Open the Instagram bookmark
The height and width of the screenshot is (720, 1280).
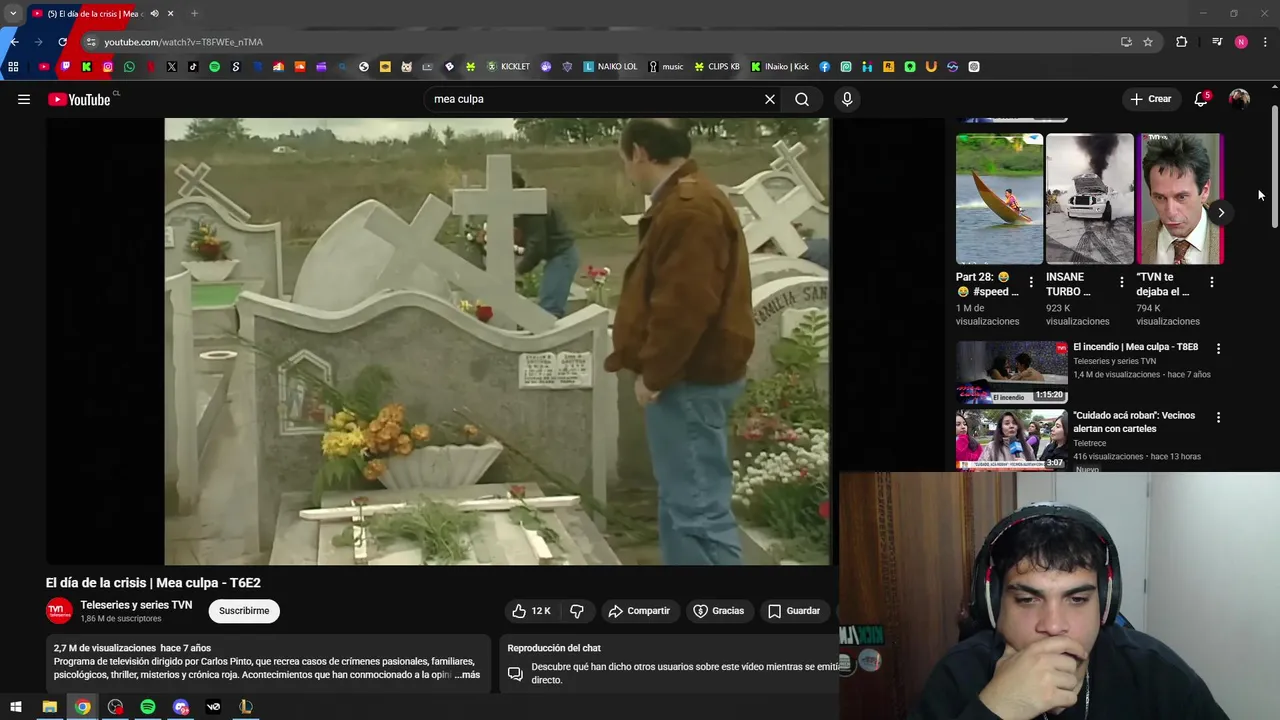tap(108, 67)
